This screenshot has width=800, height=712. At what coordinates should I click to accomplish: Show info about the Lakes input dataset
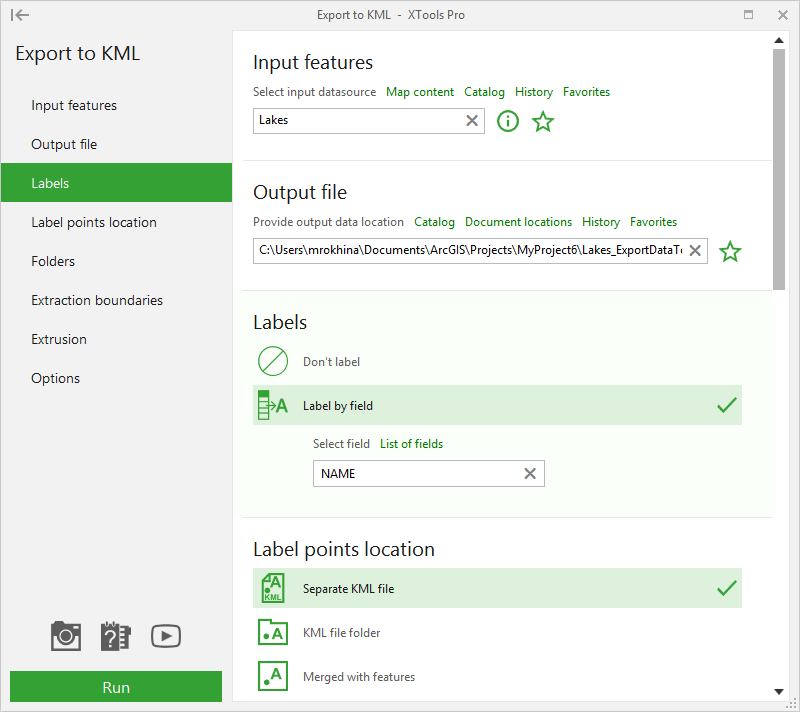click(x=507, y=121)
